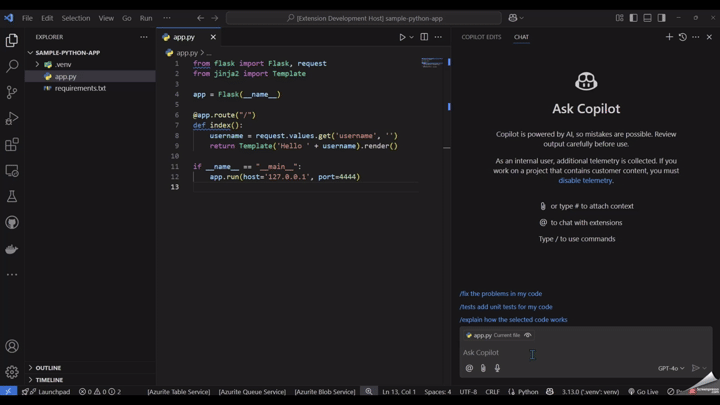Send the Copilot chat message
Viewport: 720px width, 405px height.
click(x=696, y=368)
